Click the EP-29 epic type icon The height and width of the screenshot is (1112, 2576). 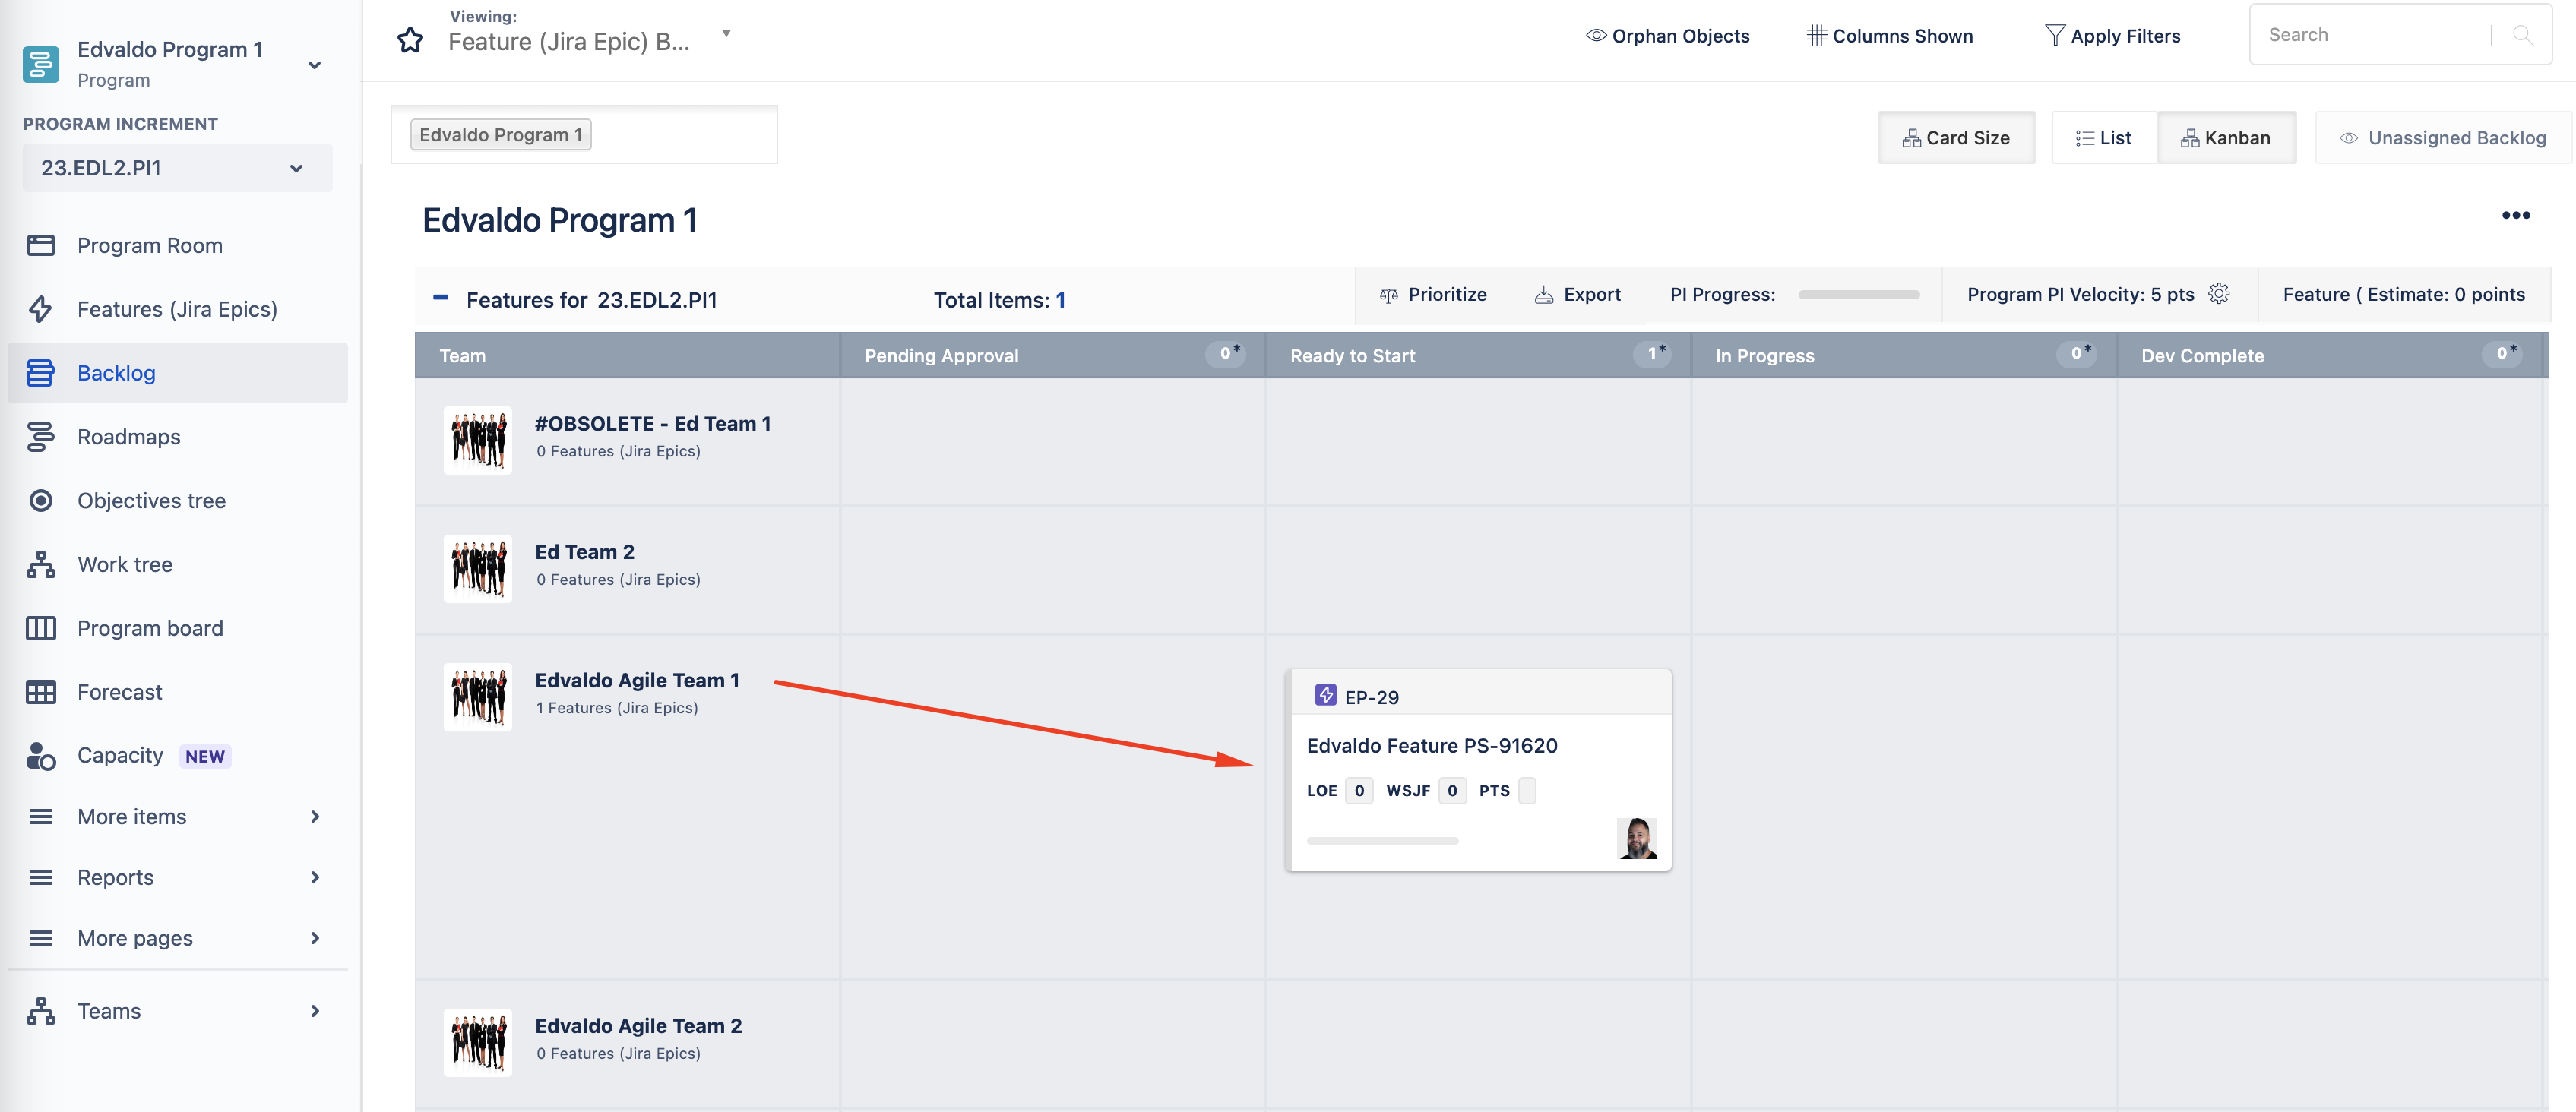point(1325,695)
